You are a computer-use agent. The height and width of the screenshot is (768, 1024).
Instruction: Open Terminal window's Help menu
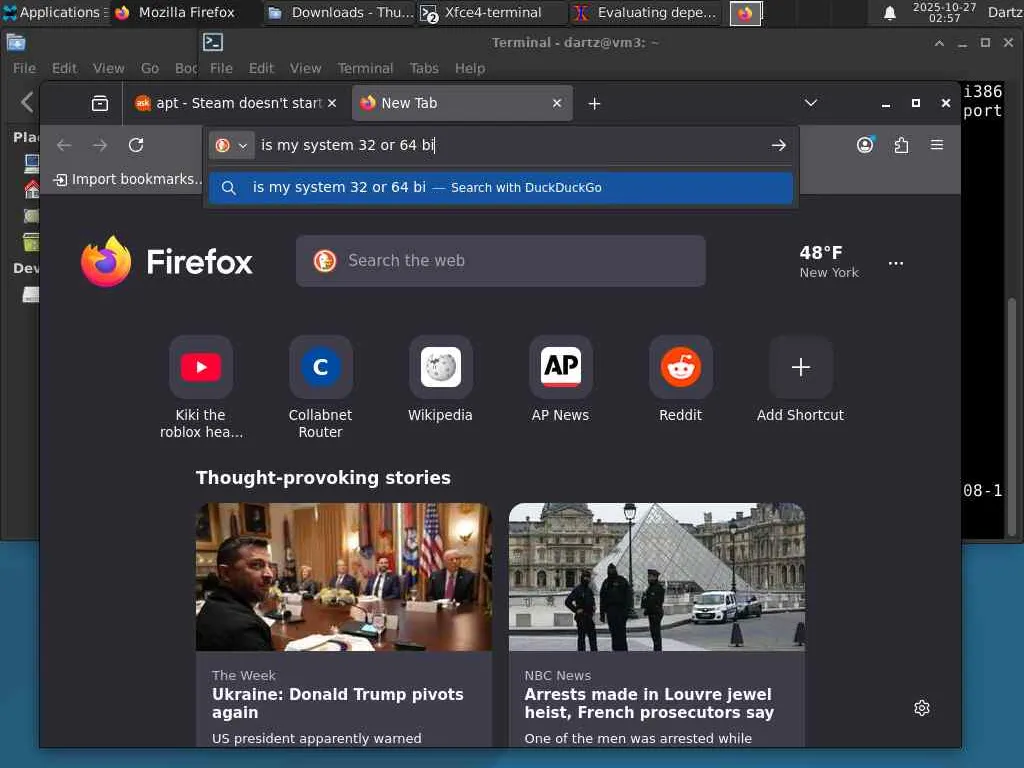tap(470, 68)
